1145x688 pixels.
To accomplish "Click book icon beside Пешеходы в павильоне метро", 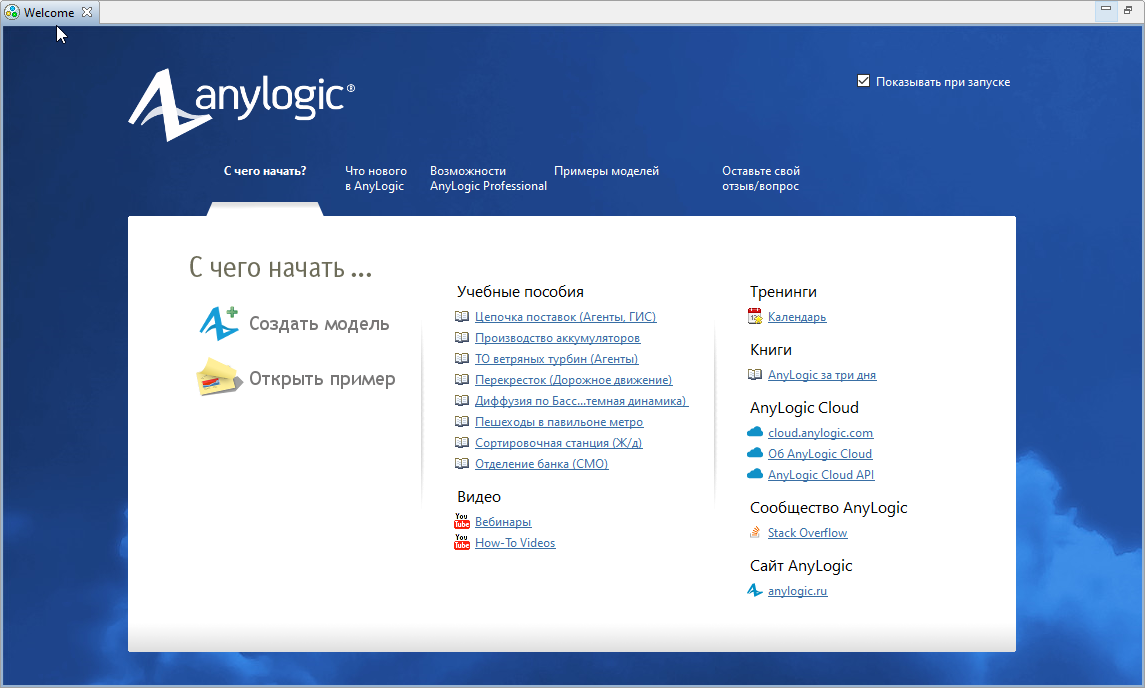I will point(462,422).
